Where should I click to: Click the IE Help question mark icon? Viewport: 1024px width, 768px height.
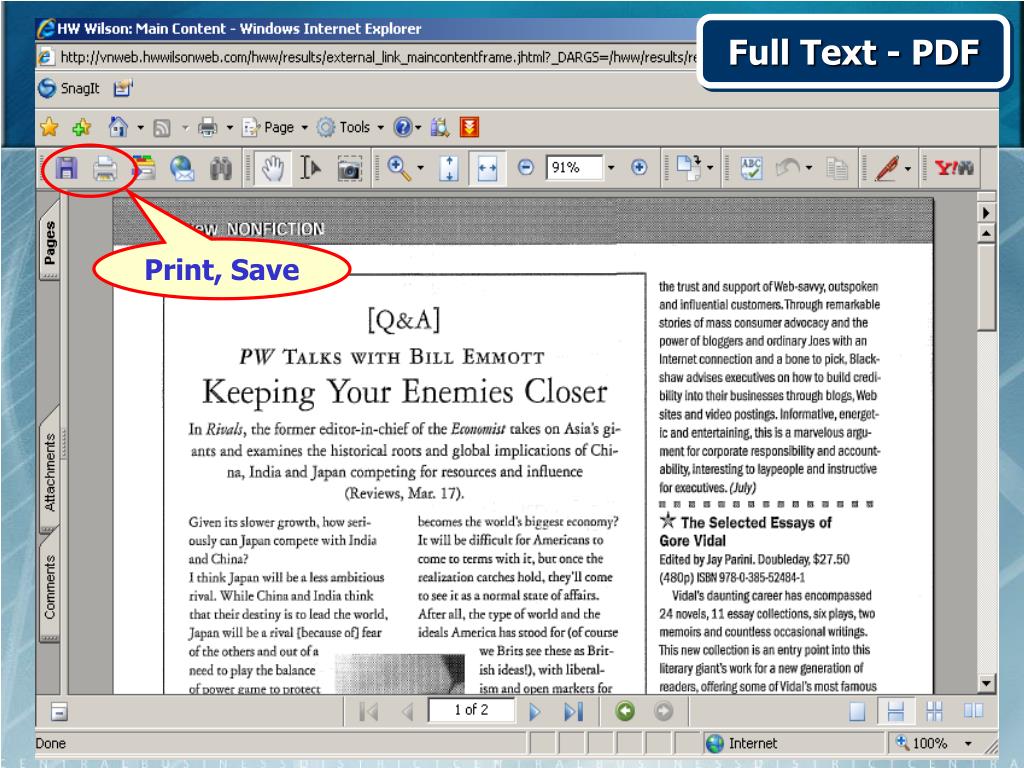click(402, 127)
